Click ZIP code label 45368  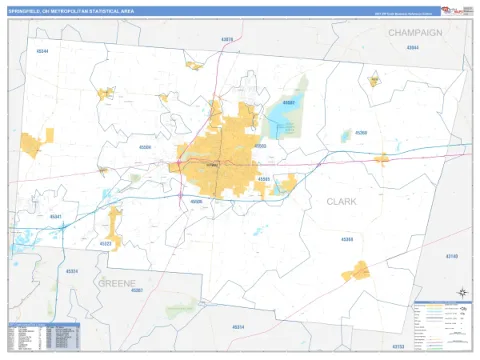click(x=347, y=239)
